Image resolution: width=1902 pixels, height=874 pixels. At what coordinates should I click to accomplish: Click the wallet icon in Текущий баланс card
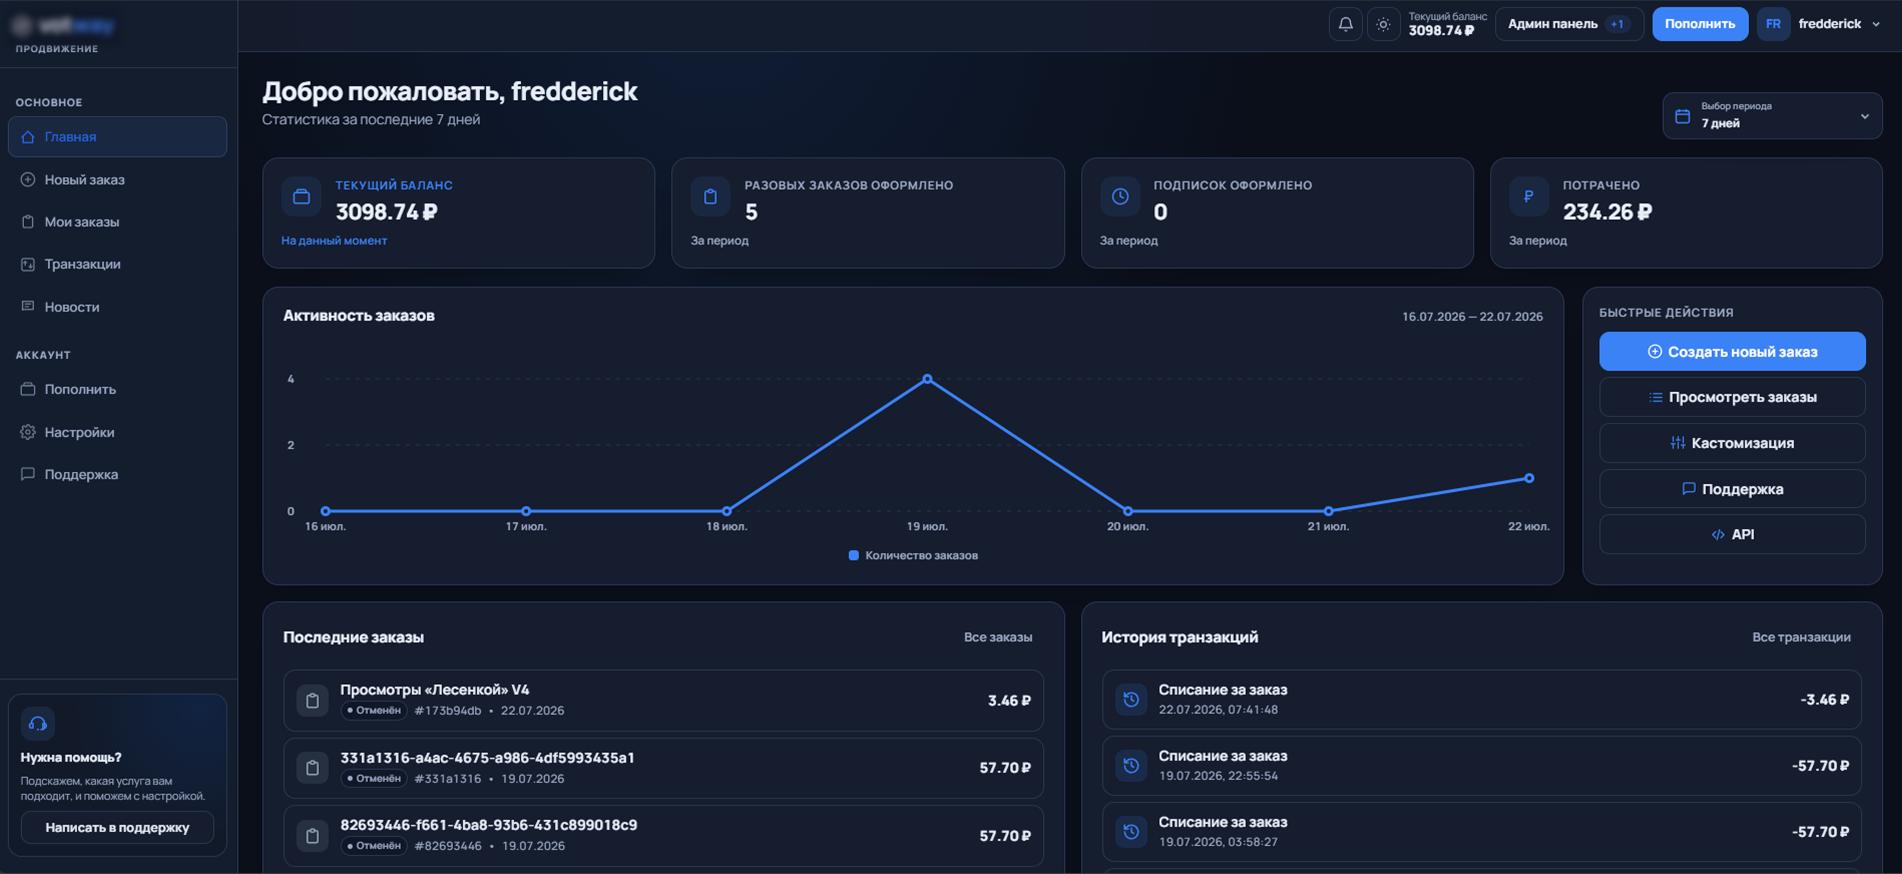coord(301,197)
